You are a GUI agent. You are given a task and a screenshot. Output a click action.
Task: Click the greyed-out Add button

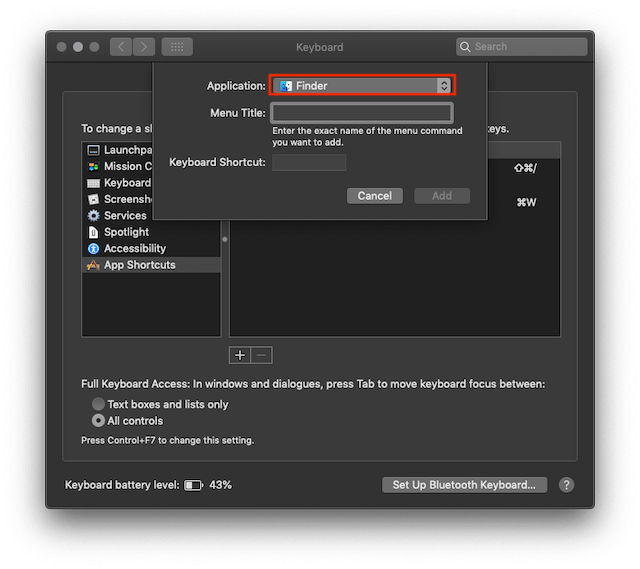pos(442,196)
